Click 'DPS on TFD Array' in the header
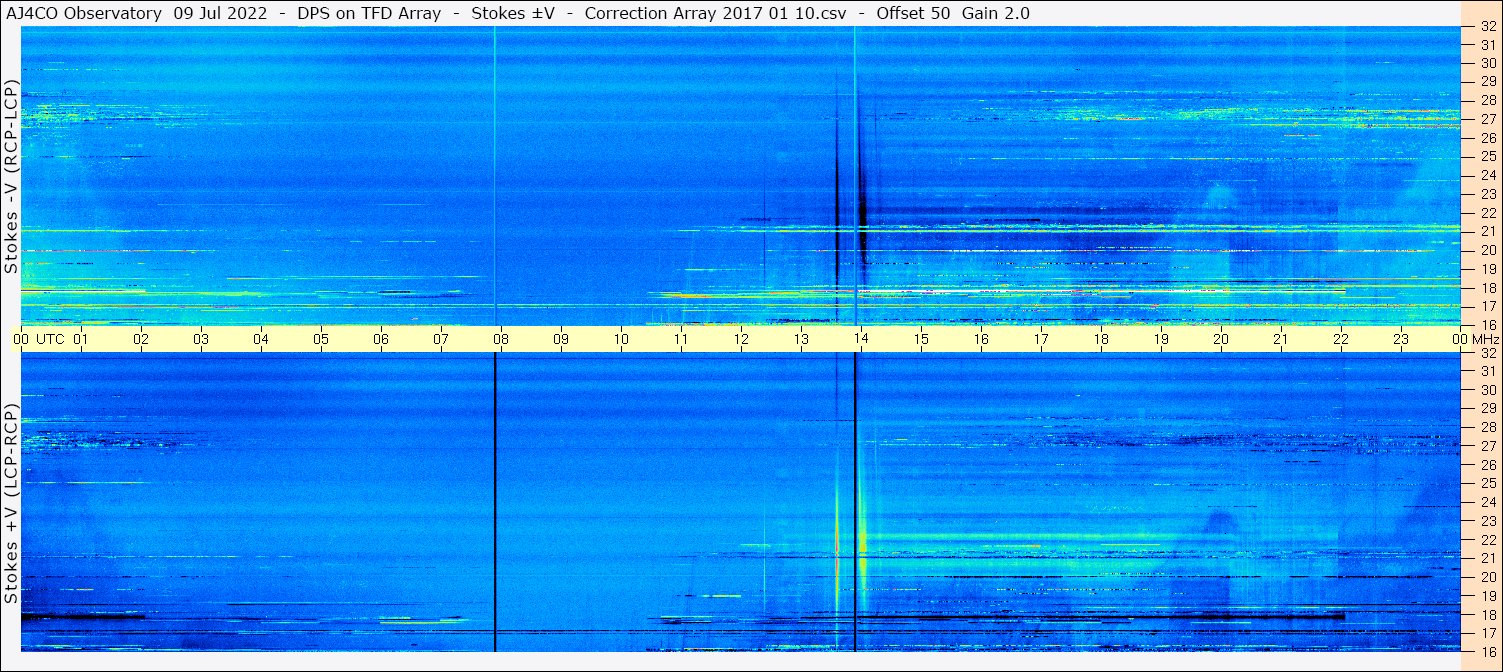The height and width of the screenshot is (672, 1503). pos(369,13)
